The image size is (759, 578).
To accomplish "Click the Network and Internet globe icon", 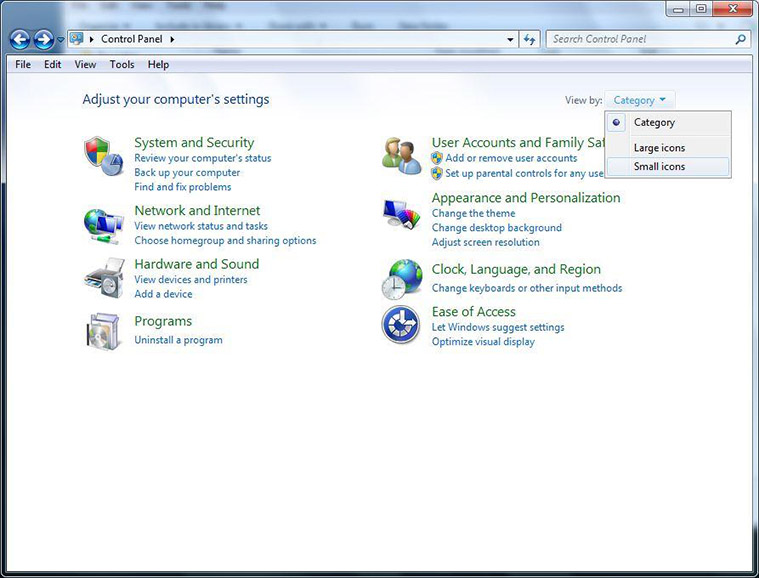I will click(x=104, y=226).
